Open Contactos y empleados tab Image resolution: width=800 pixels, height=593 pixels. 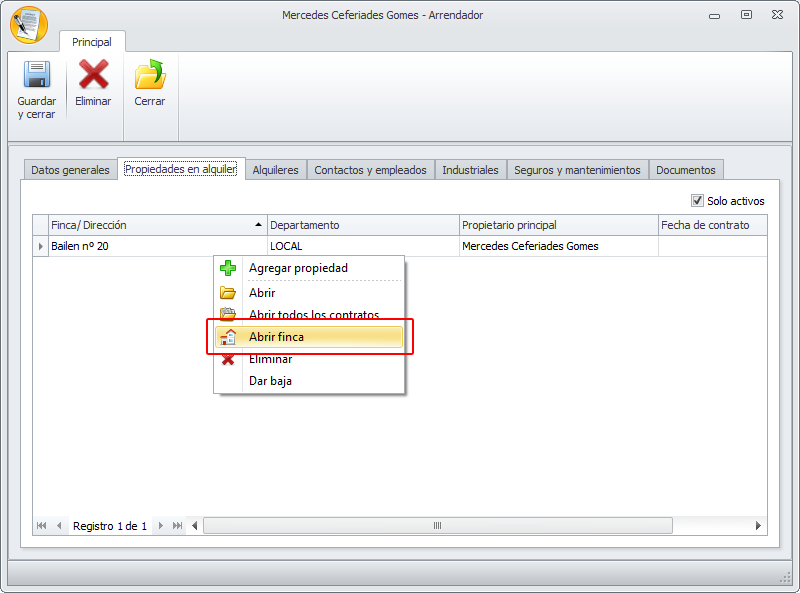(x=370, y=170)
